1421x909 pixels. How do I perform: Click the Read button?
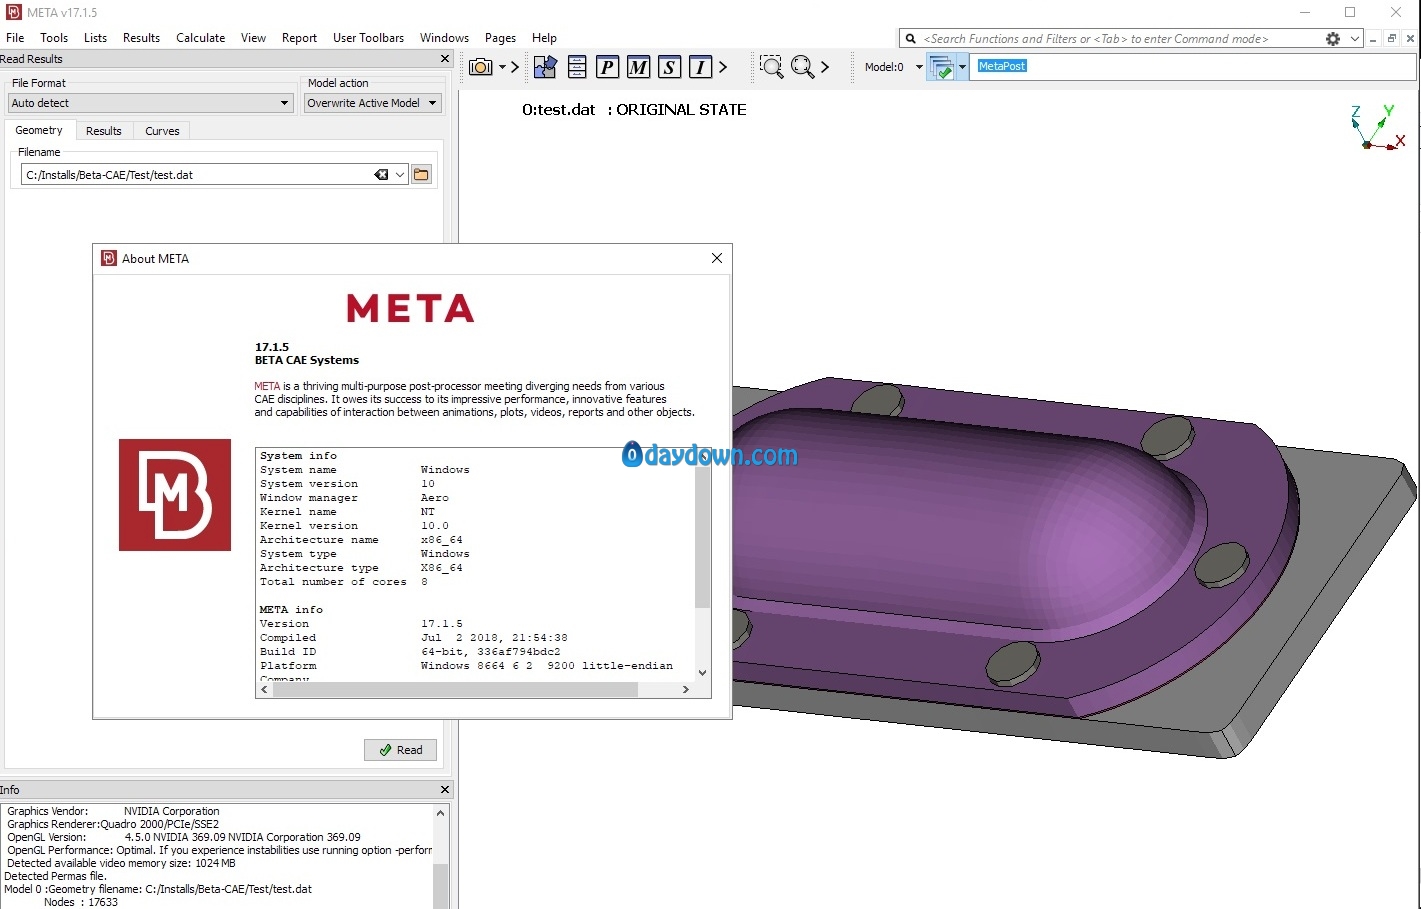tap(400, 750)
